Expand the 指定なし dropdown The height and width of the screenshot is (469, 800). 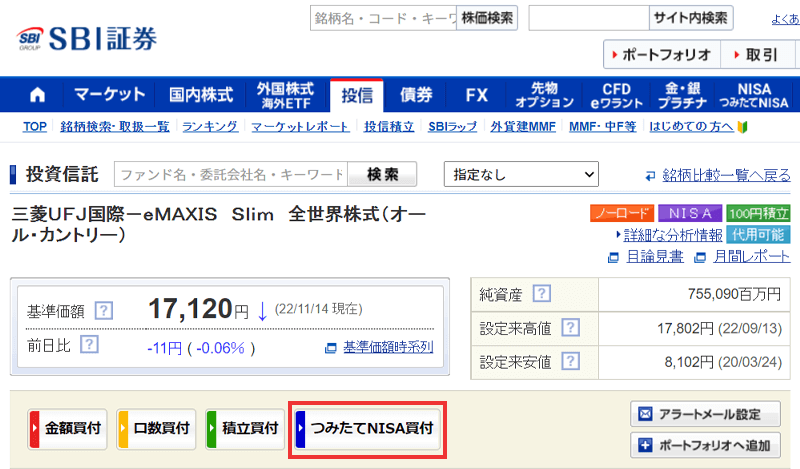(x=521, y=175)
